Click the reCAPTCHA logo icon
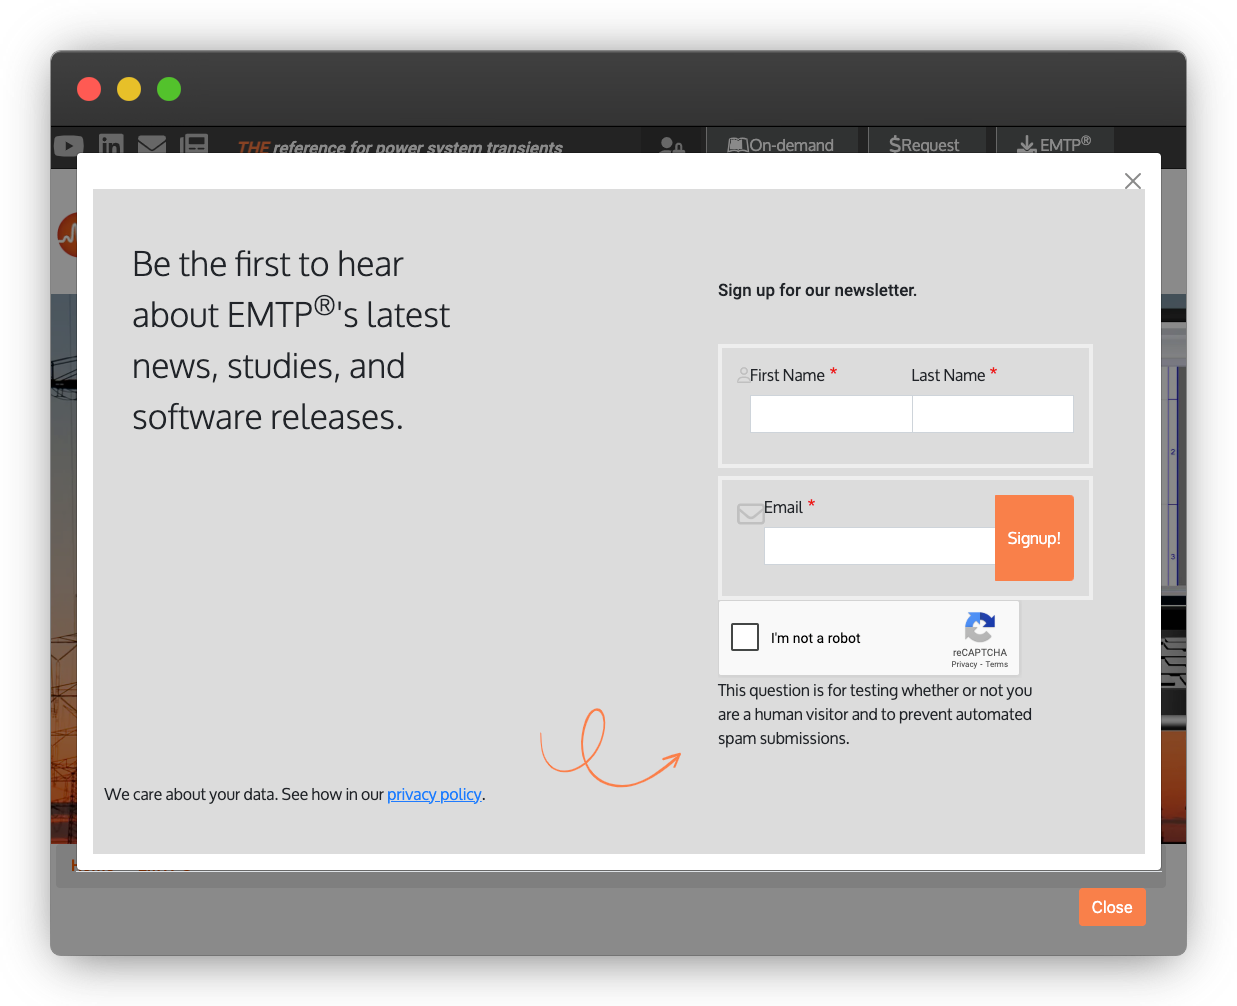This screenshot has height=1006, width=1237. 980,627
